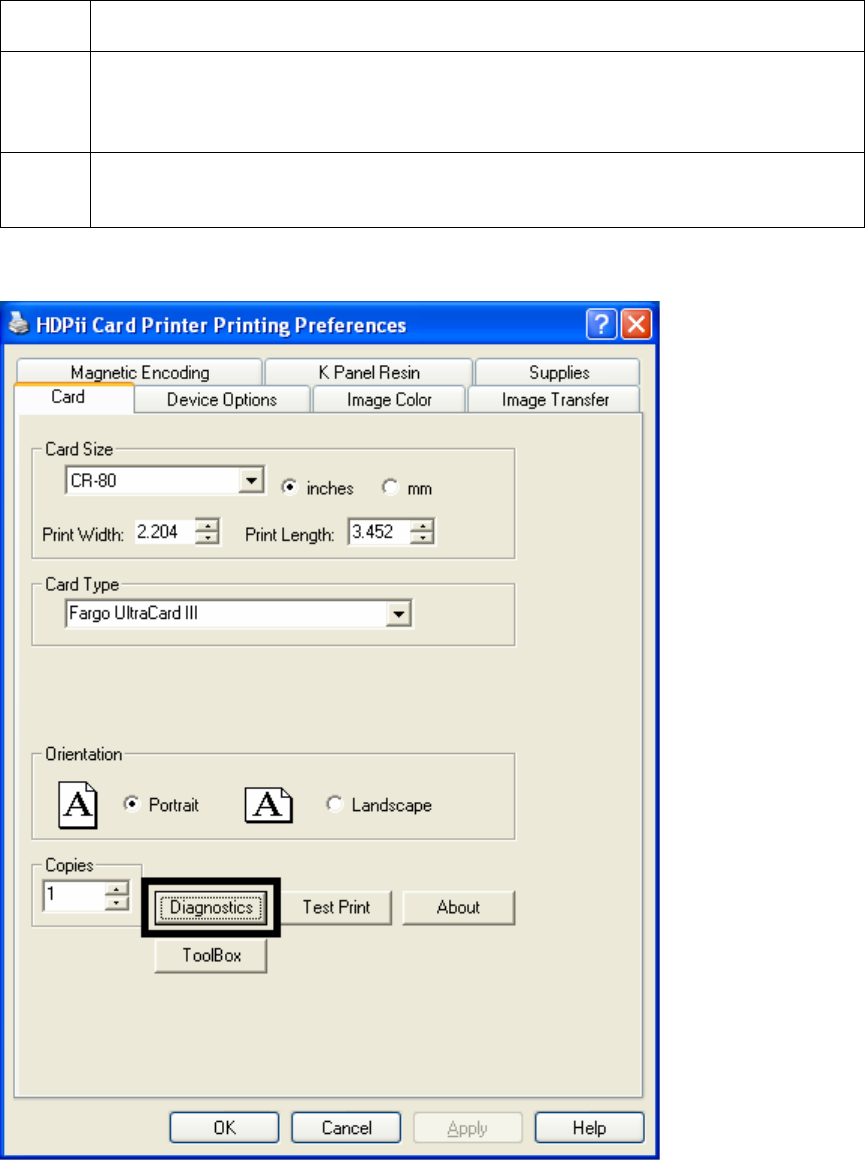Open the Supplies tab
Screen dimensions: 865x1163
(559, 372)
